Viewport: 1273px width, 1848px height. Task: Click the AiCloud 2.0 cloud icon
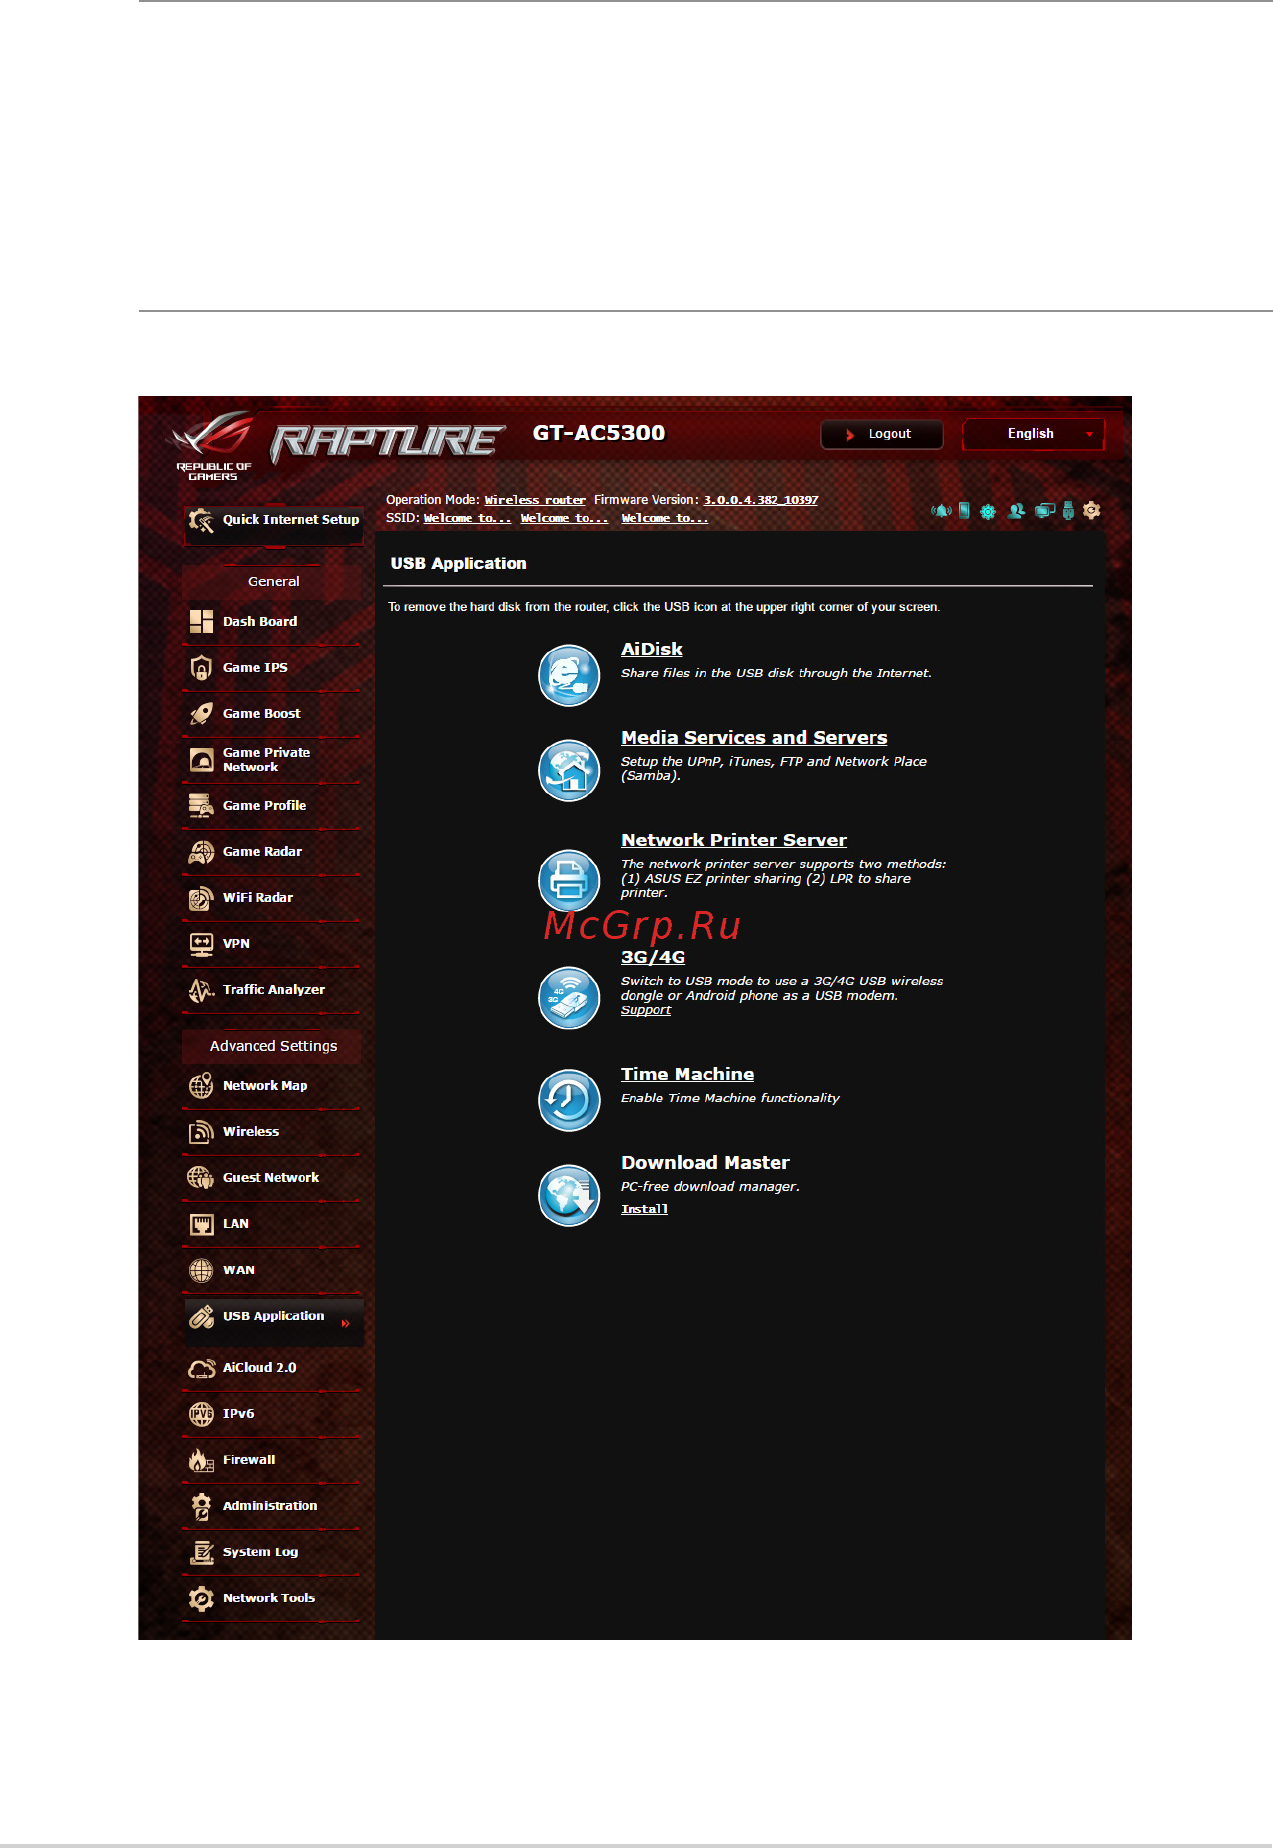[x=201, y=1368]
